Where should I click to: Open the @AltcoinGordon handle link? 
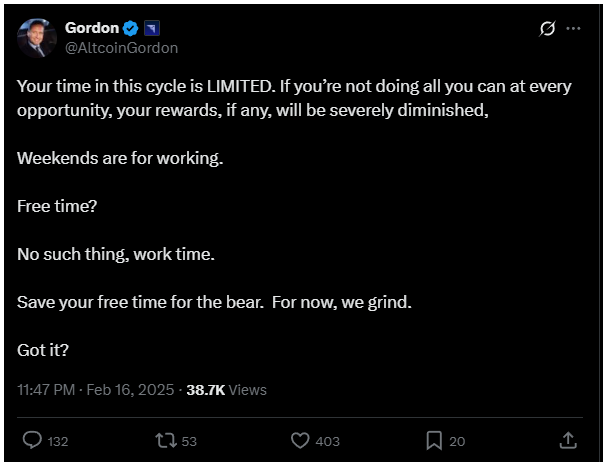pyautogui.click(x=121, y=47)
